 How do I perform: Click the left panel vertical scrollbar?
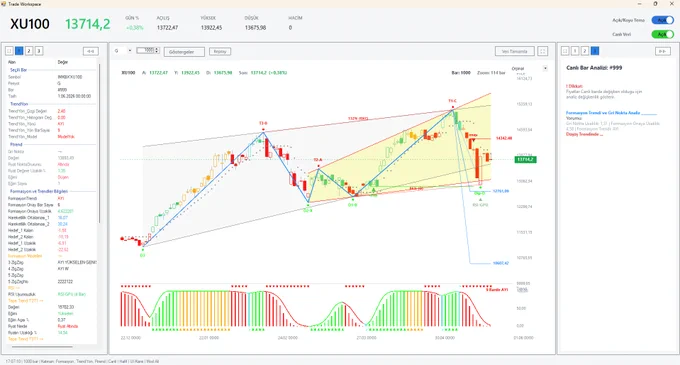click(x=99, y=143)
